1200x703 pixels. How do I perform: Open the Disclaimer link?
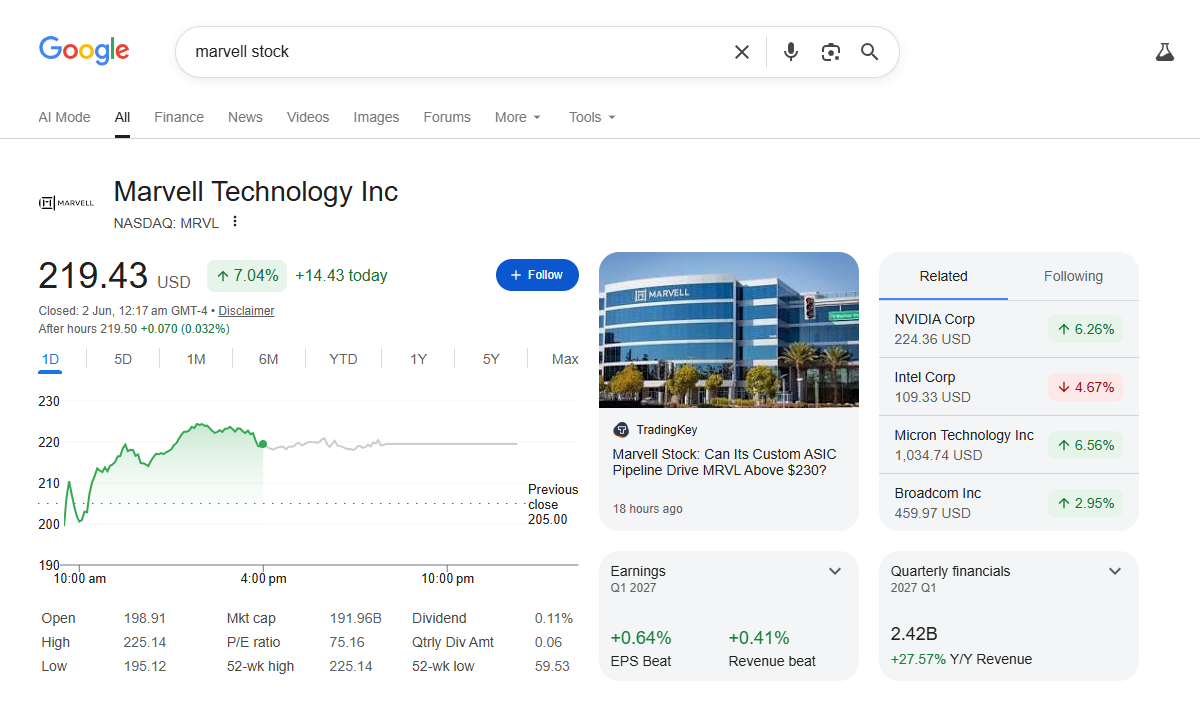[x=246, y=311]
